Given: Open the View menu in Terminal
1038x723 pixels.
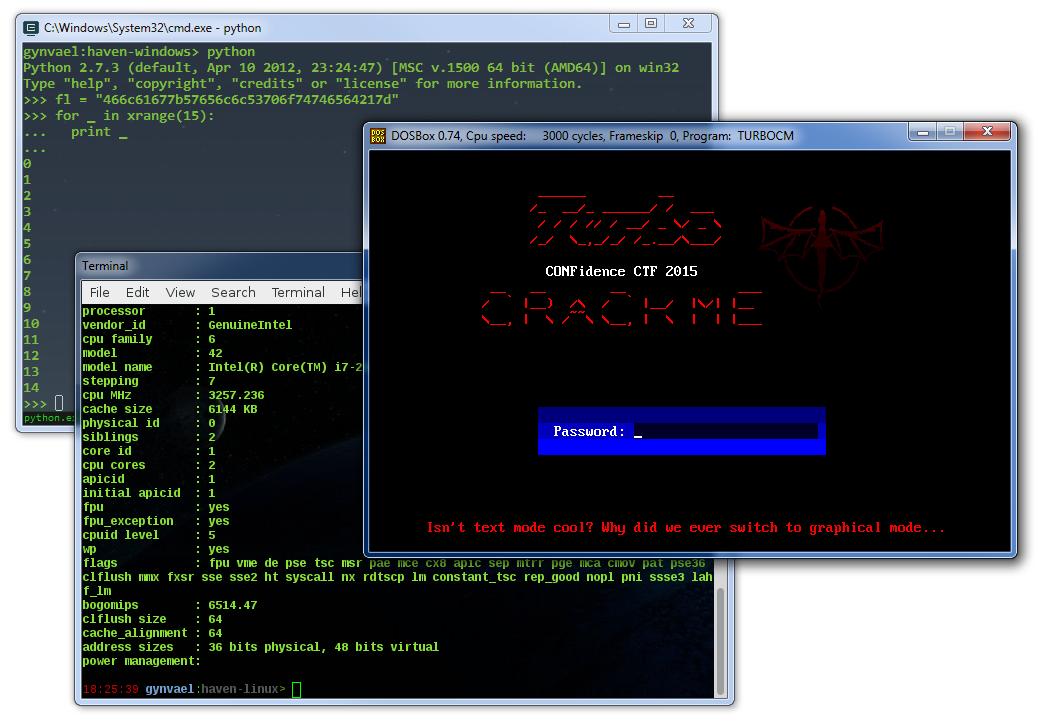Looking at the screenshot, I should 180,292.
